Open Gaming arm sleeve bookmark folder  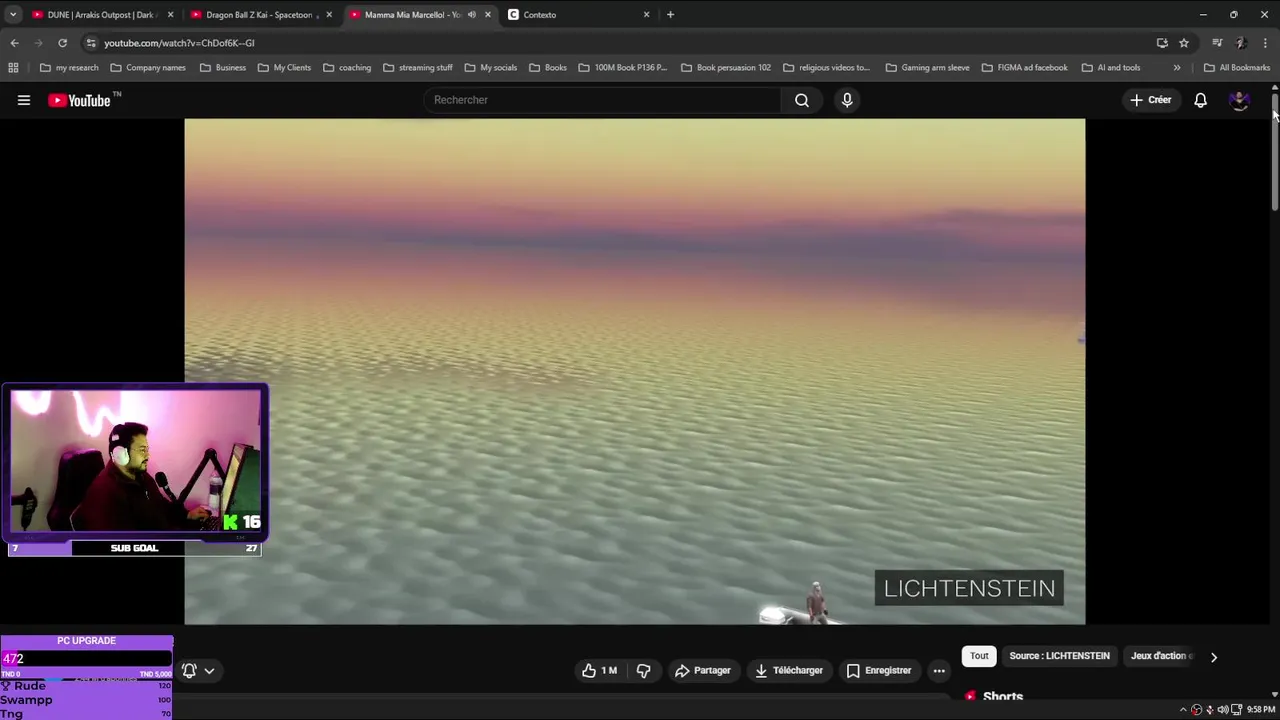[x=927, y=68]
